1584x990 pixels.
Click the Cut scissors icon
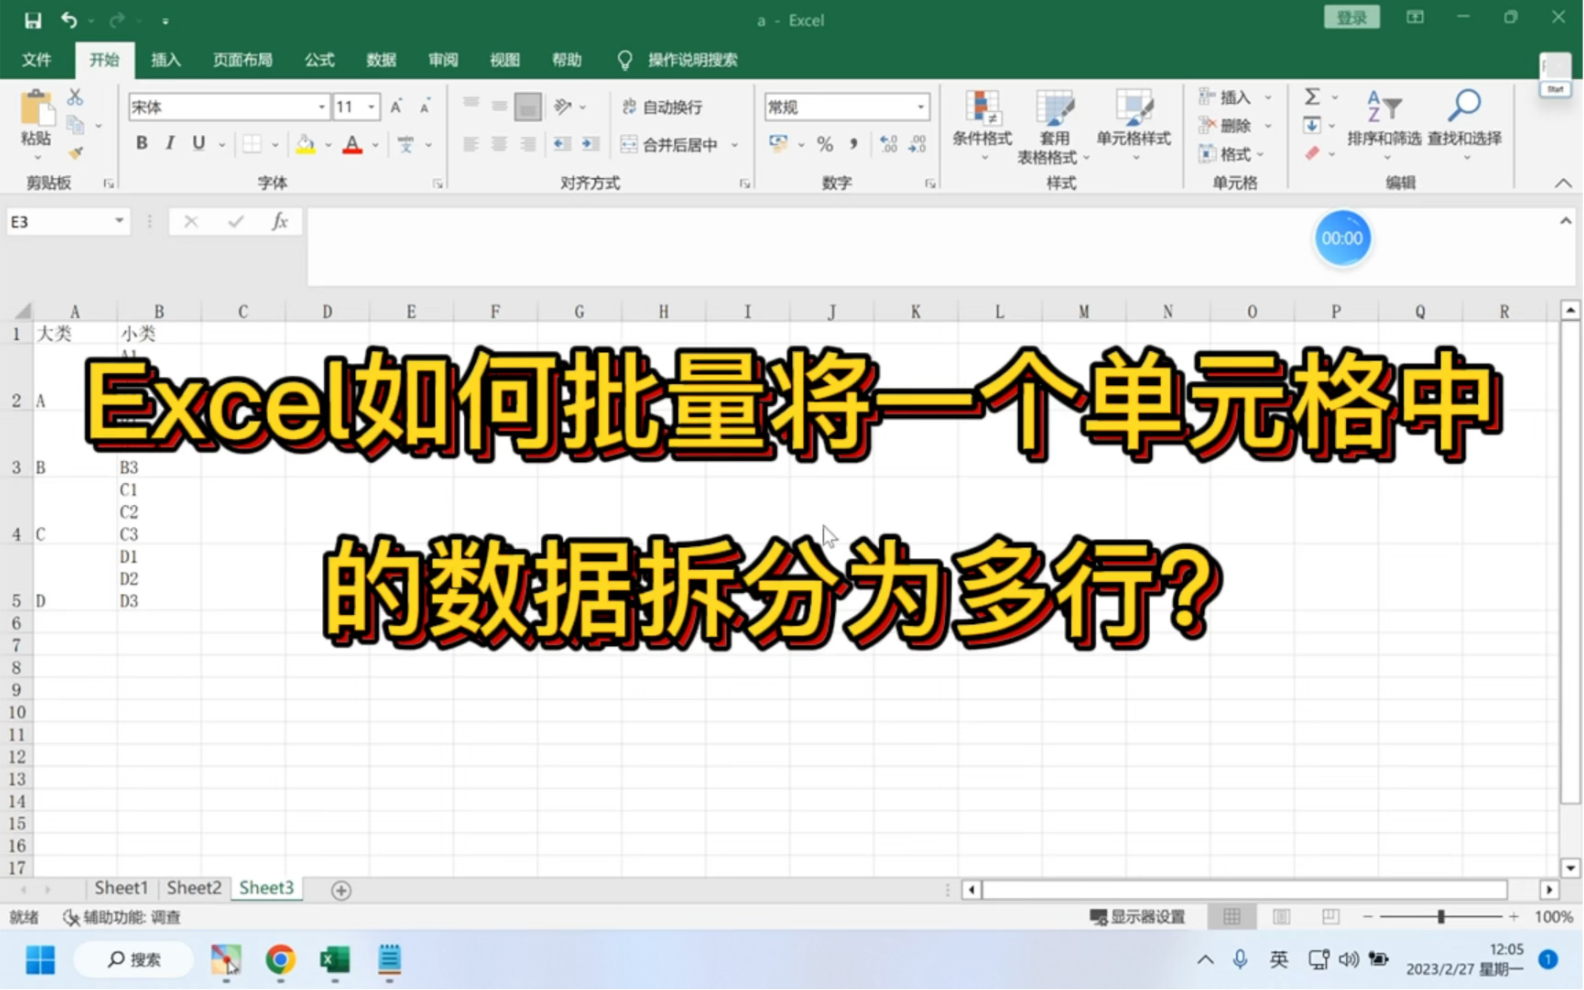point(75,97)
